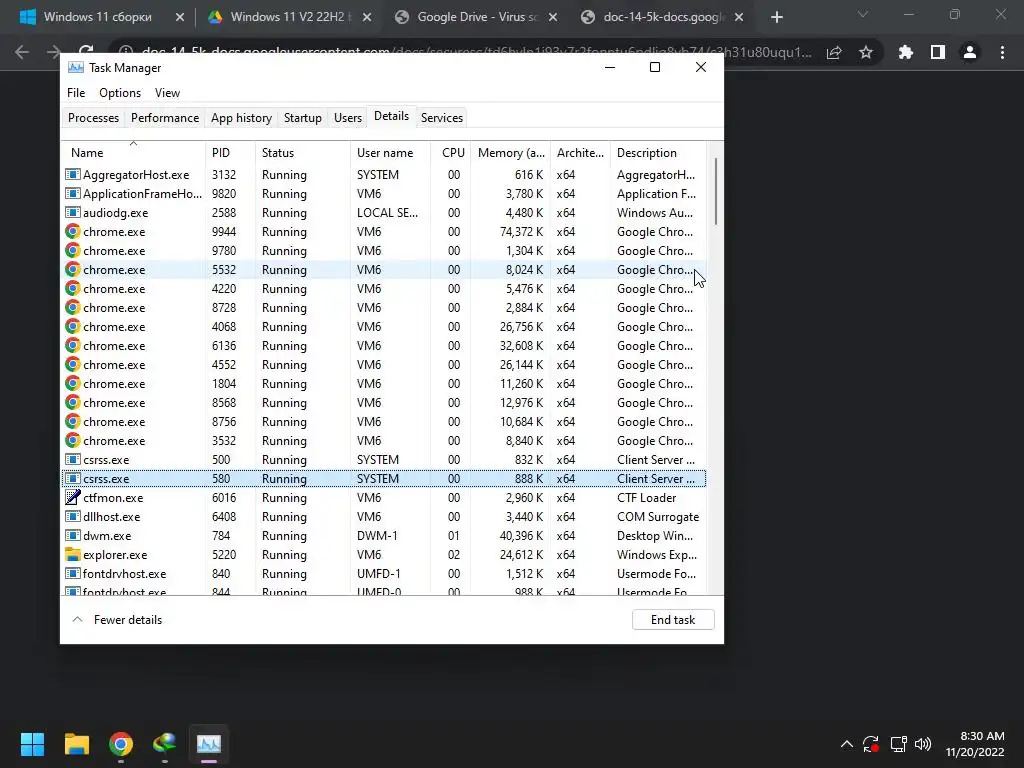Select the fontdrvhost.exe row with PID 840
1024x768 pixels.
coord(384,573)
